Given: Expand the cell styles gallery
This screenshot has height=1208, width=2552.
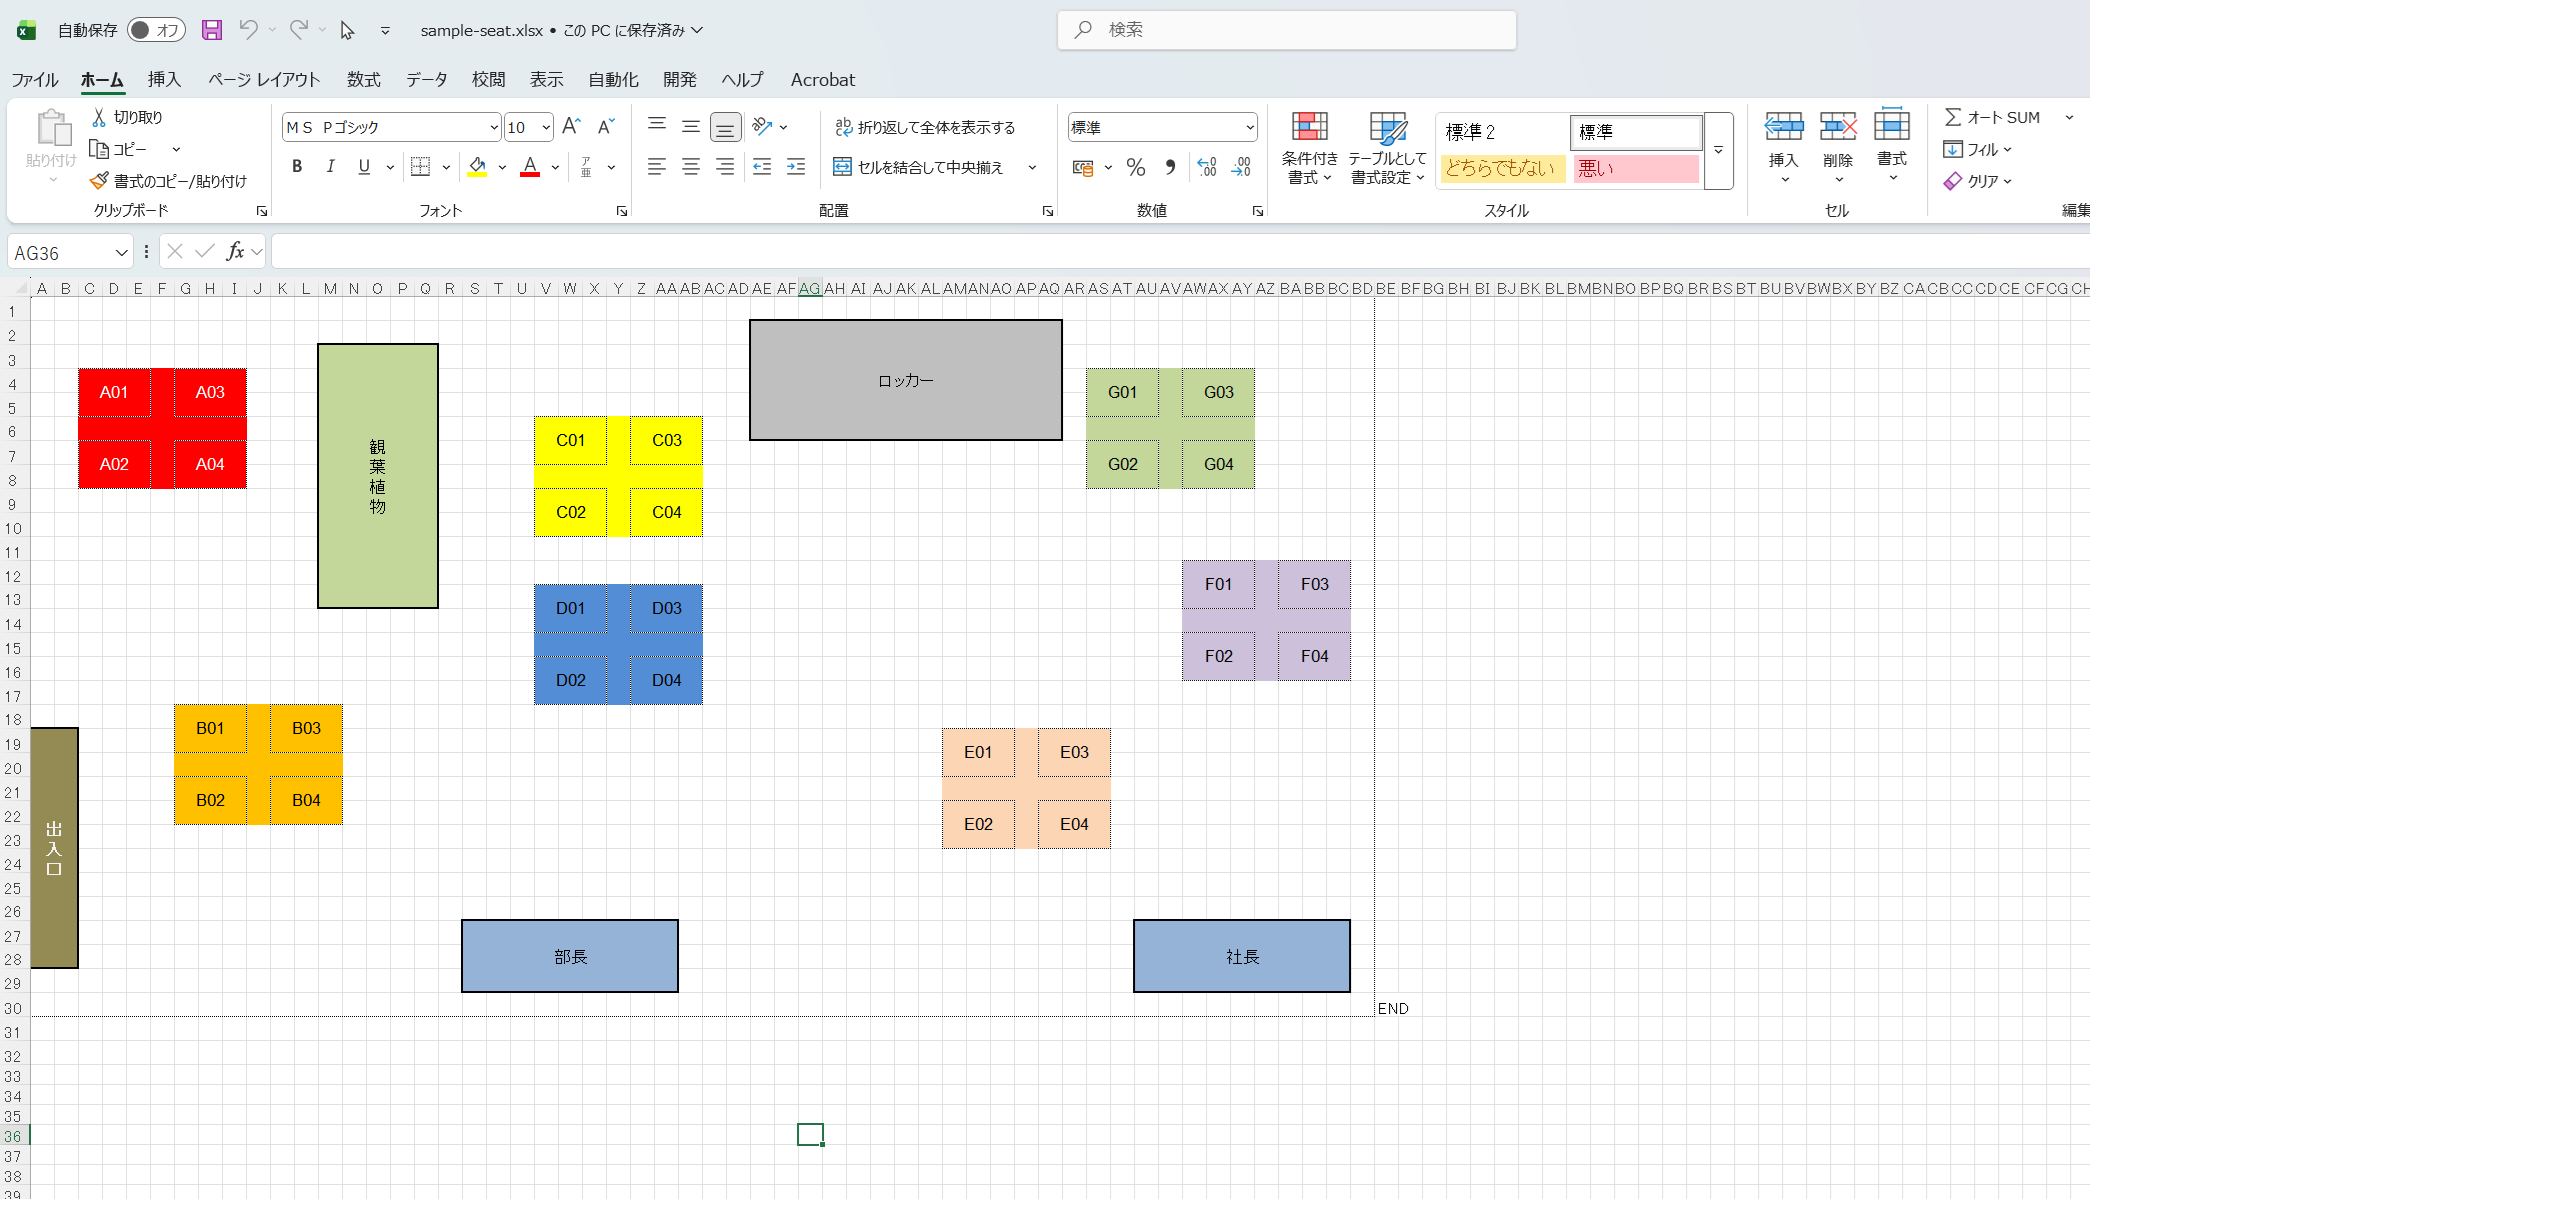Looking at the screenshot, I should 1718,150.
